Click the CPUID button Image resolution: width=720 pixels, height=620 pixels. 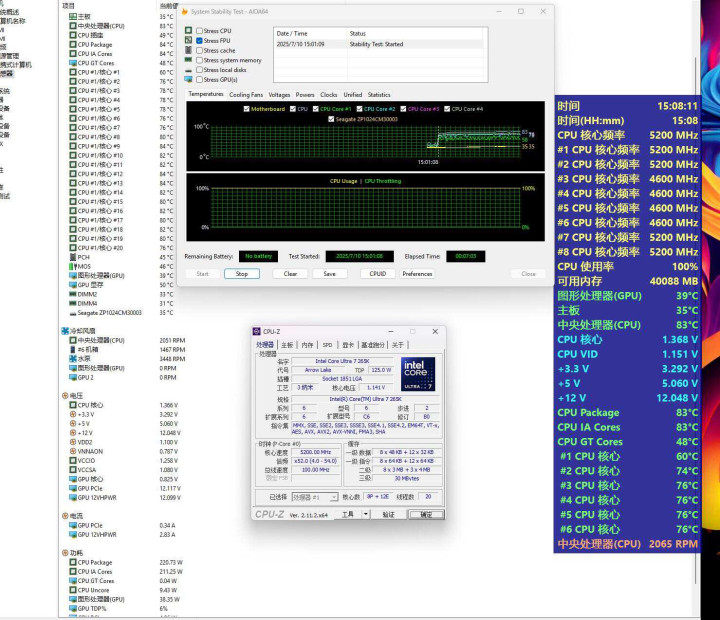click(x=377, y=273)
